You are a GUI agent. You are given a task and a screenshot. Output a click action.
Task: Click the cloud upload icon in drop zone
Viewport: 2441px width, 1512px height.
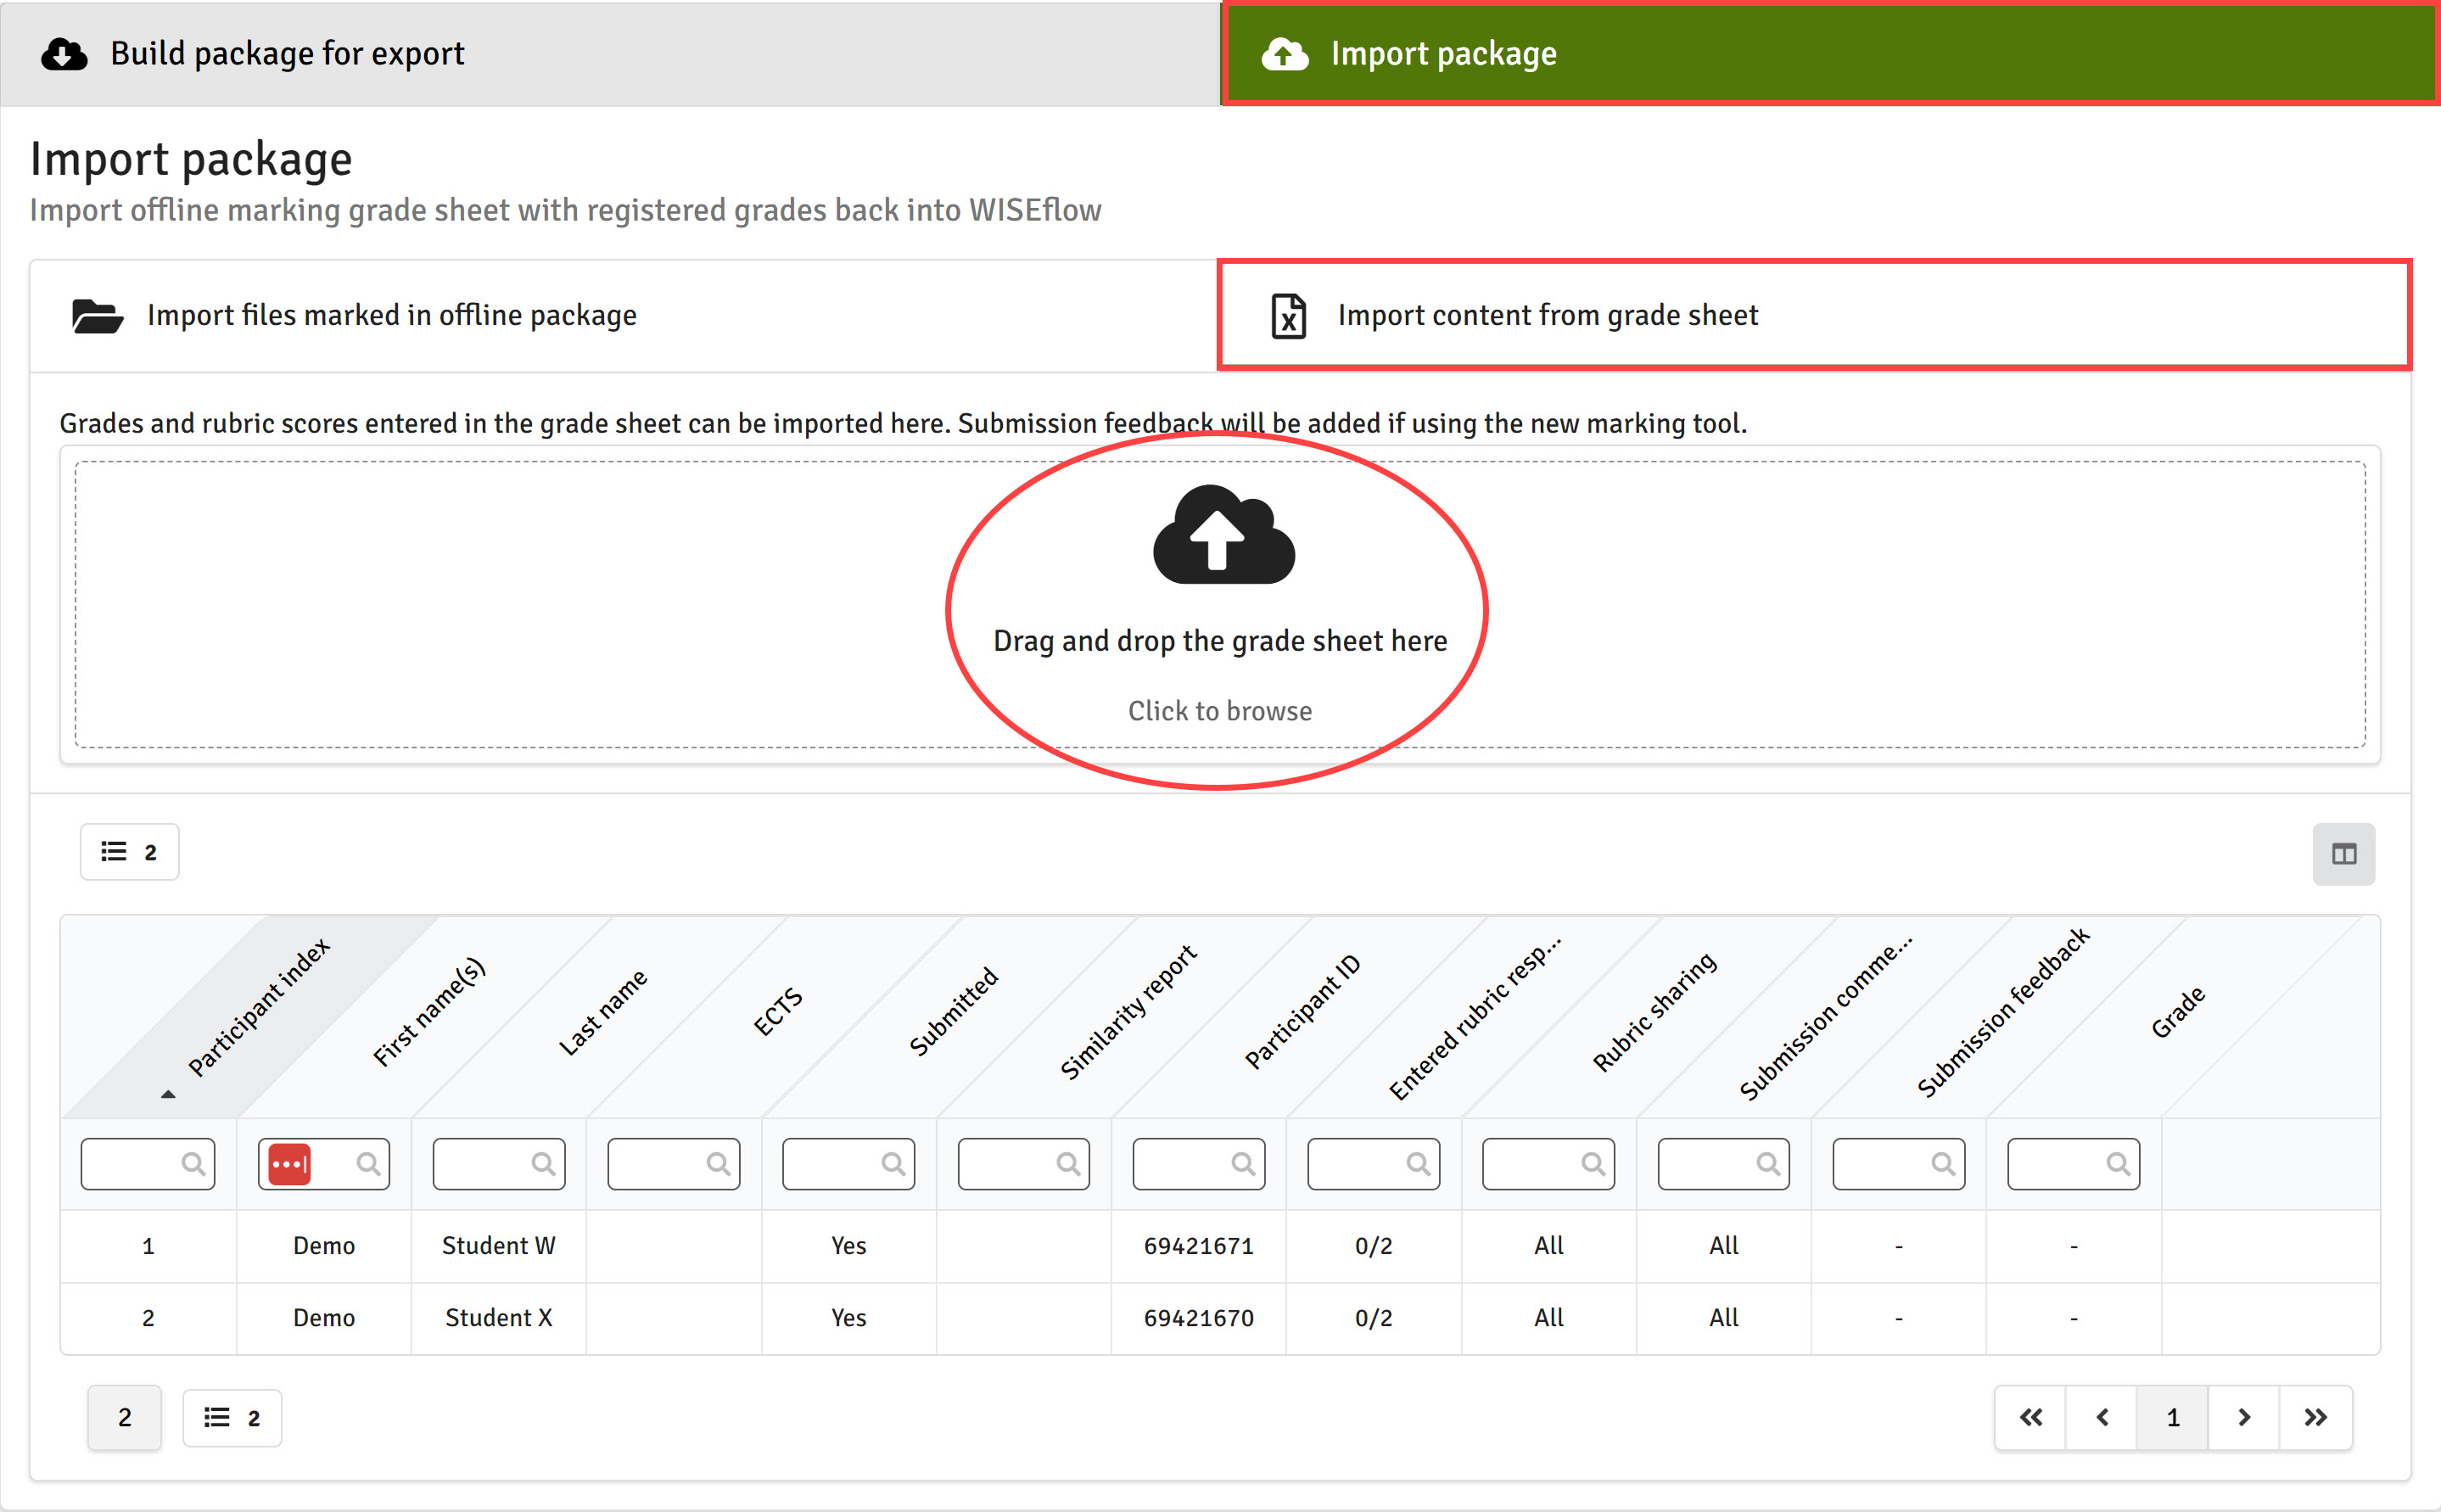[x=1223, y=535]
